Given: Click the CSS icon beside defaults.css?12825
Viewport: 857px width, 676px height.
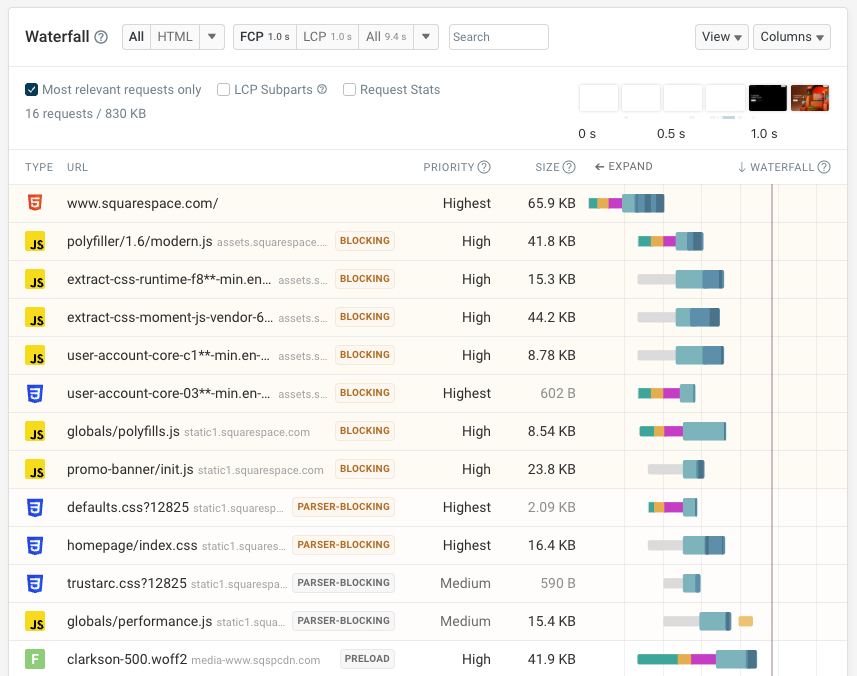Looking at the screenshot, I should coord(35,507).
